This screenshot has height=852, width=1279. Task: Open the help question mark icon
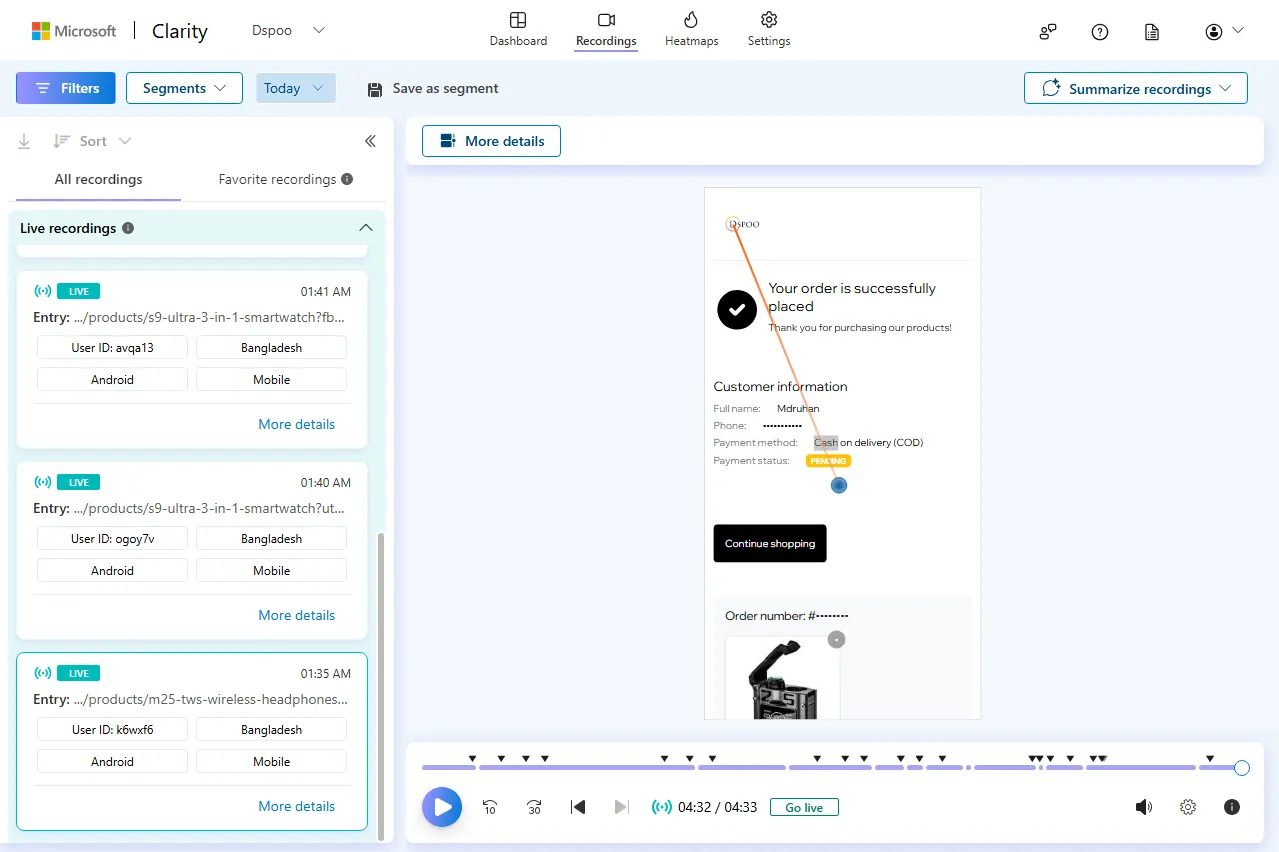[x=1100, y=32]
